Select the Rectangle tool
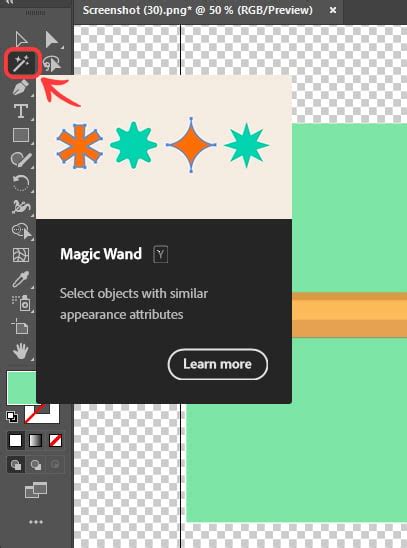The image size is (407, 548). (x=21, y=135)
